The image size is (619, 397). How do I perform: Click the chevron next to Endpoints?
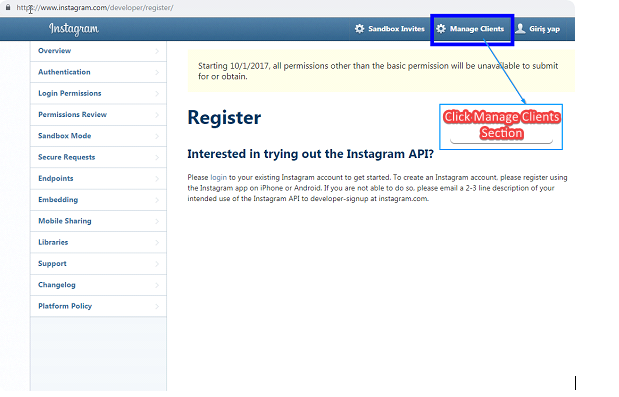coord(157,179)
